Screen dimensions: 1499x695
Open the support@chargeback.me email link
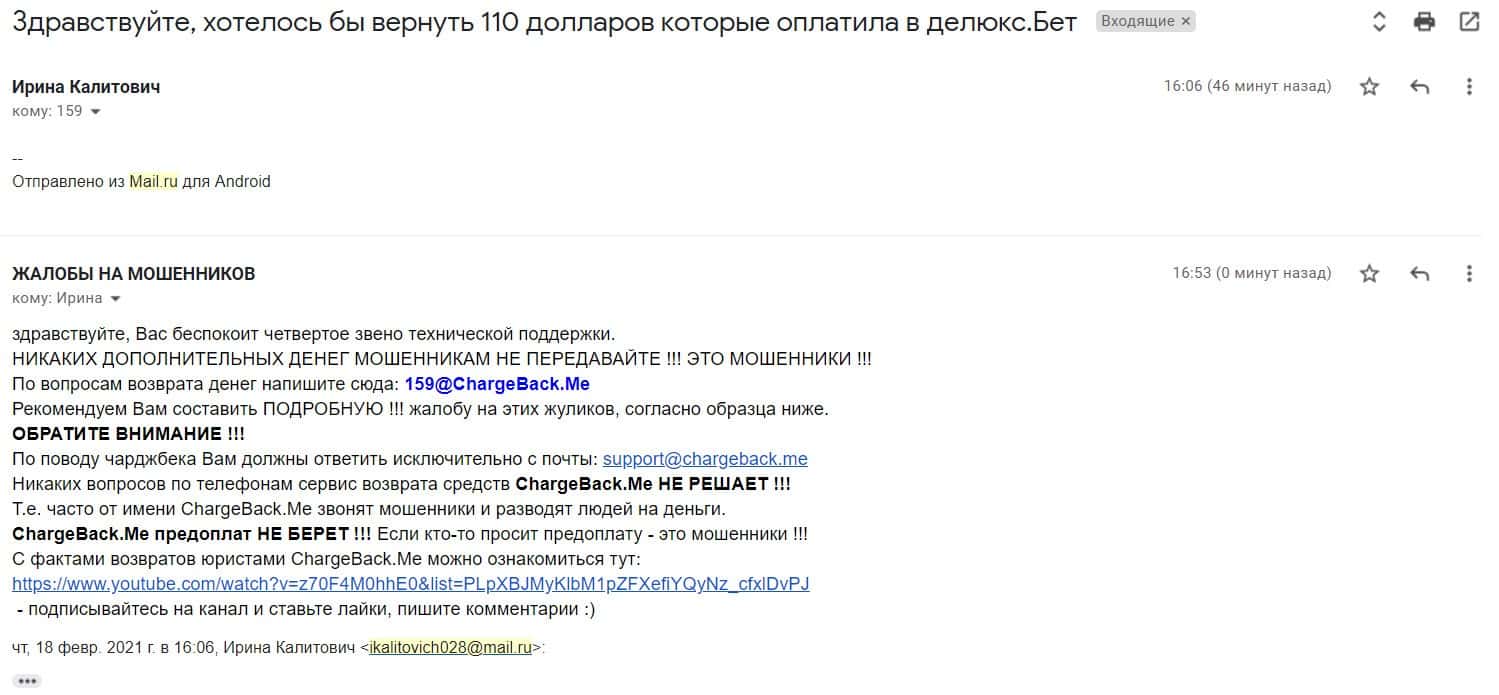point(705,459)
